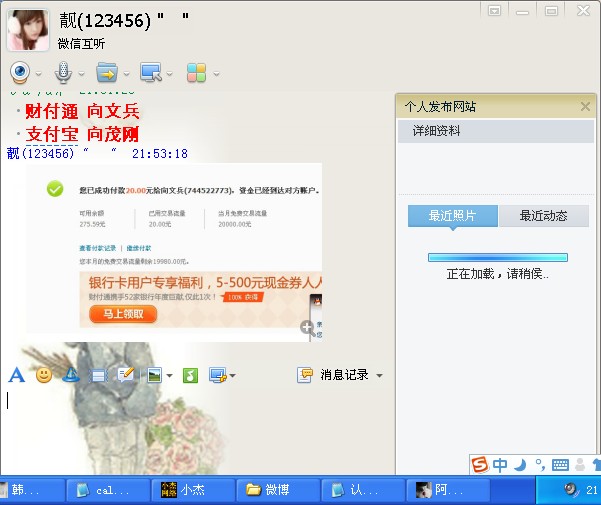Expand the send picture options arrow
Image resolution: width=601 pixels, height=505 pixels.
[x=169, y=376]
